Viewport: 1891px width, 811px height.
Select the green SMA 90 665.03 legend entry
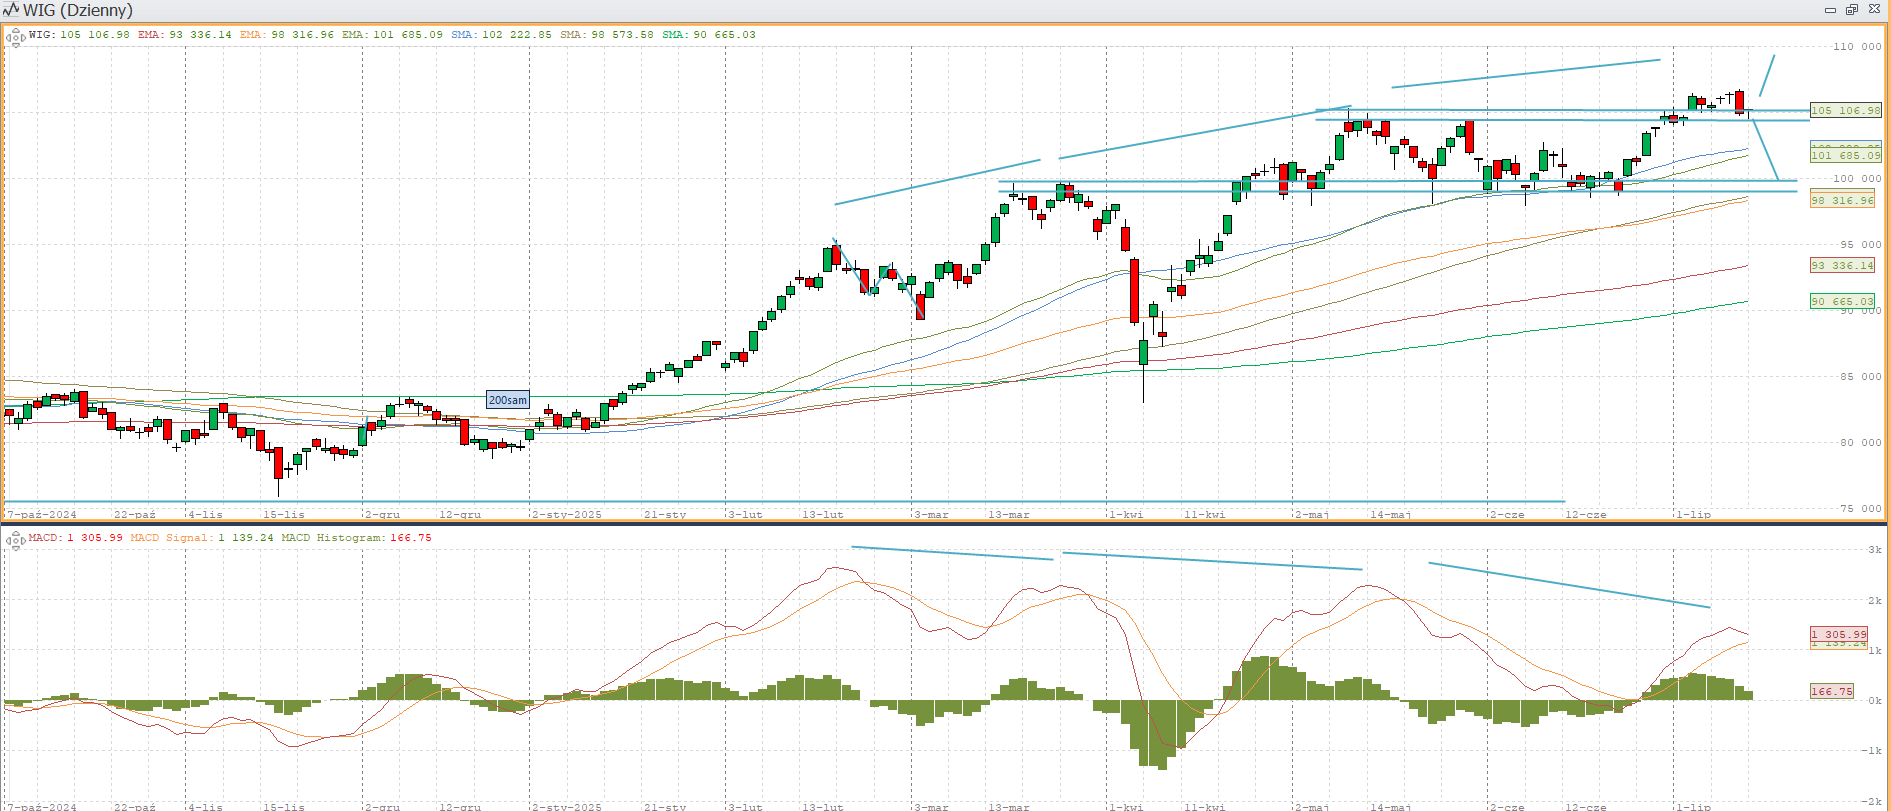point(709,35)
